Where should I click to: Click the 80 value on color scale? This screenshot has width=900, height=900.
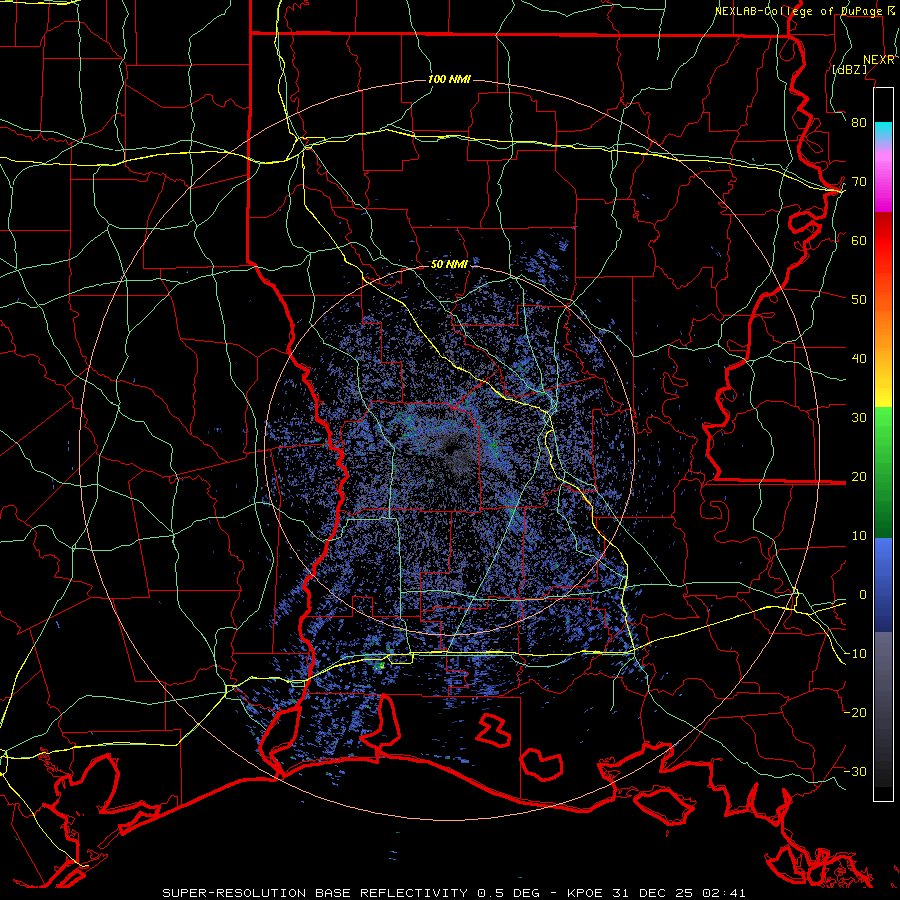click(x=859, y=123)
